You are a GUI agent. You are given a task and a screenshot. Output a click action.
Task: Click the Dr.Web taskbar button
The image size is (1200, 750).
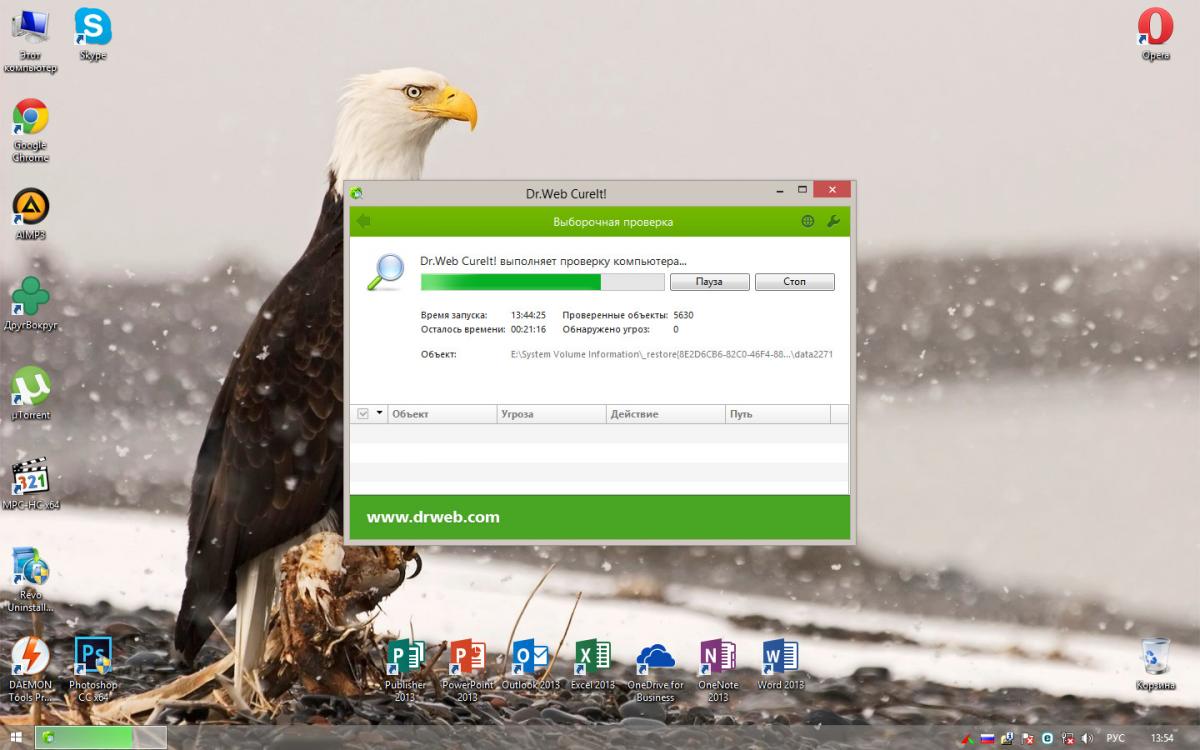pos(100,738)
